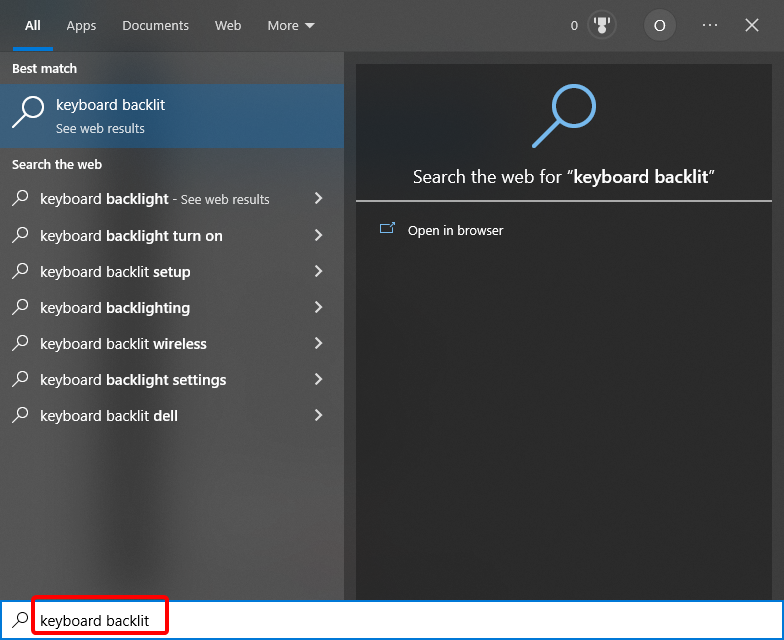
Task: Expand chevron for keyboard backlit setup
Action: pos(318,271)
